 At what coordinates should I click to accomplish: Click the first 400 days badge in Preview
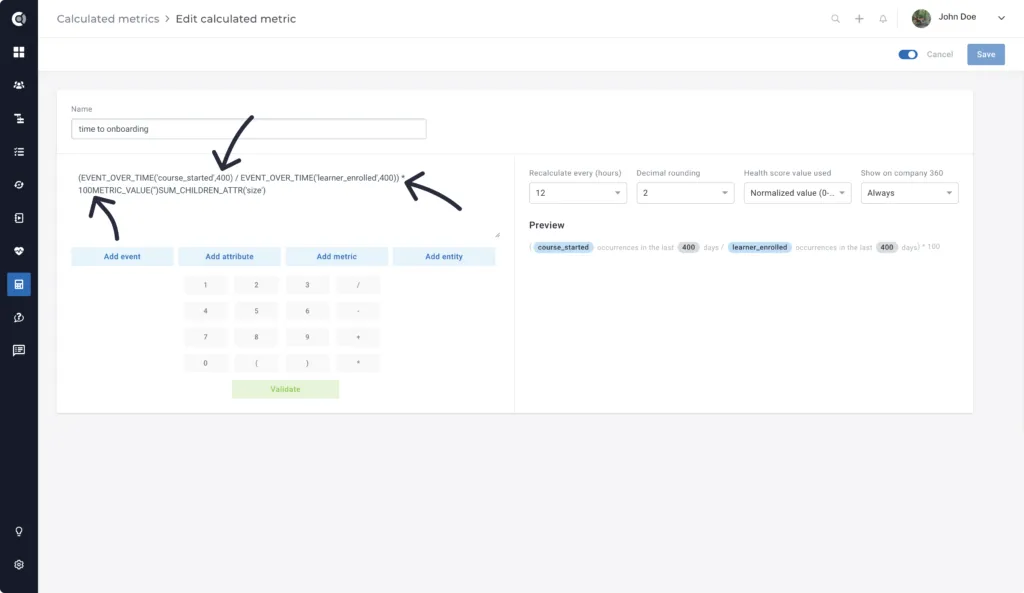pos(688,248)
